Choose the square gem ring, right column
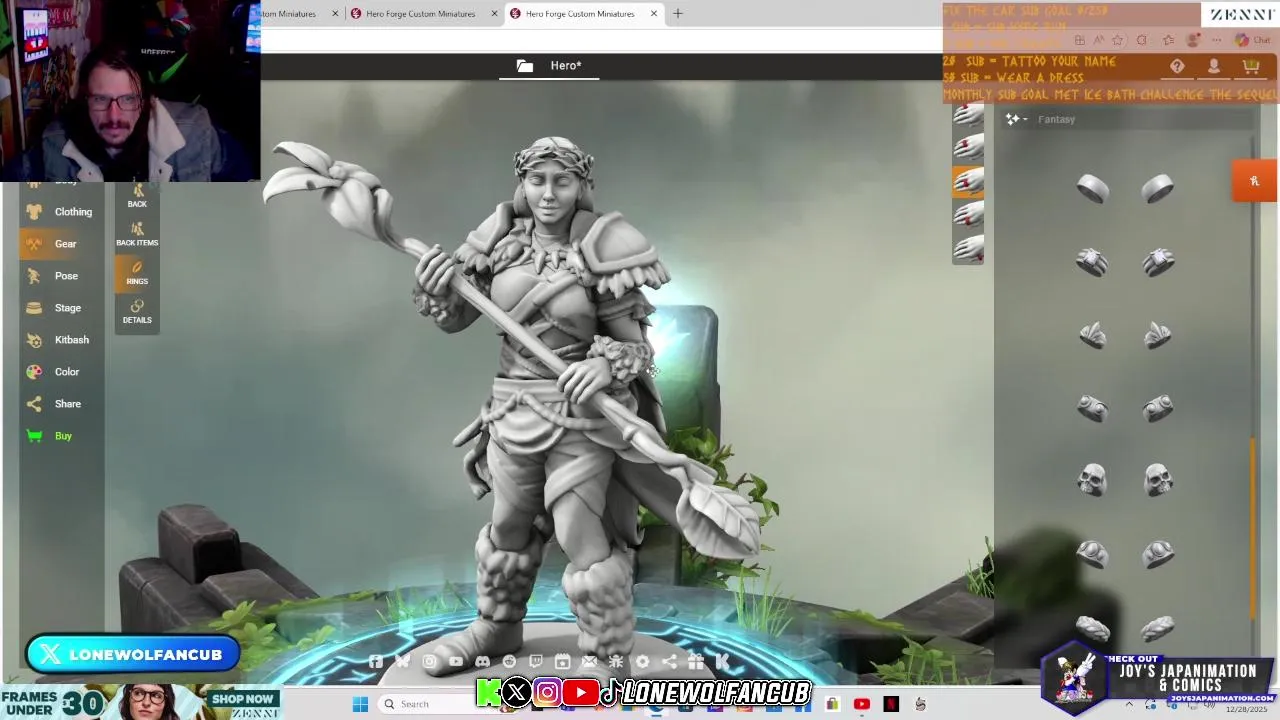 1158,262
